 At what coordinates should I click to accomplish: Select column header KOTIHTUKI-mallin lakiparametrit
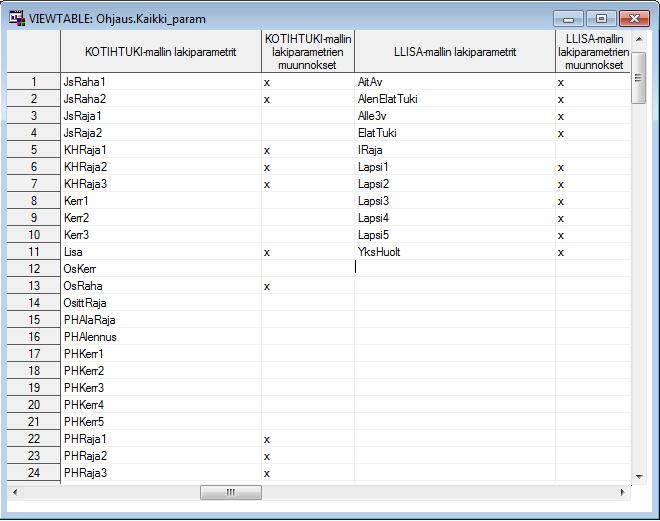tap(161, 52)
